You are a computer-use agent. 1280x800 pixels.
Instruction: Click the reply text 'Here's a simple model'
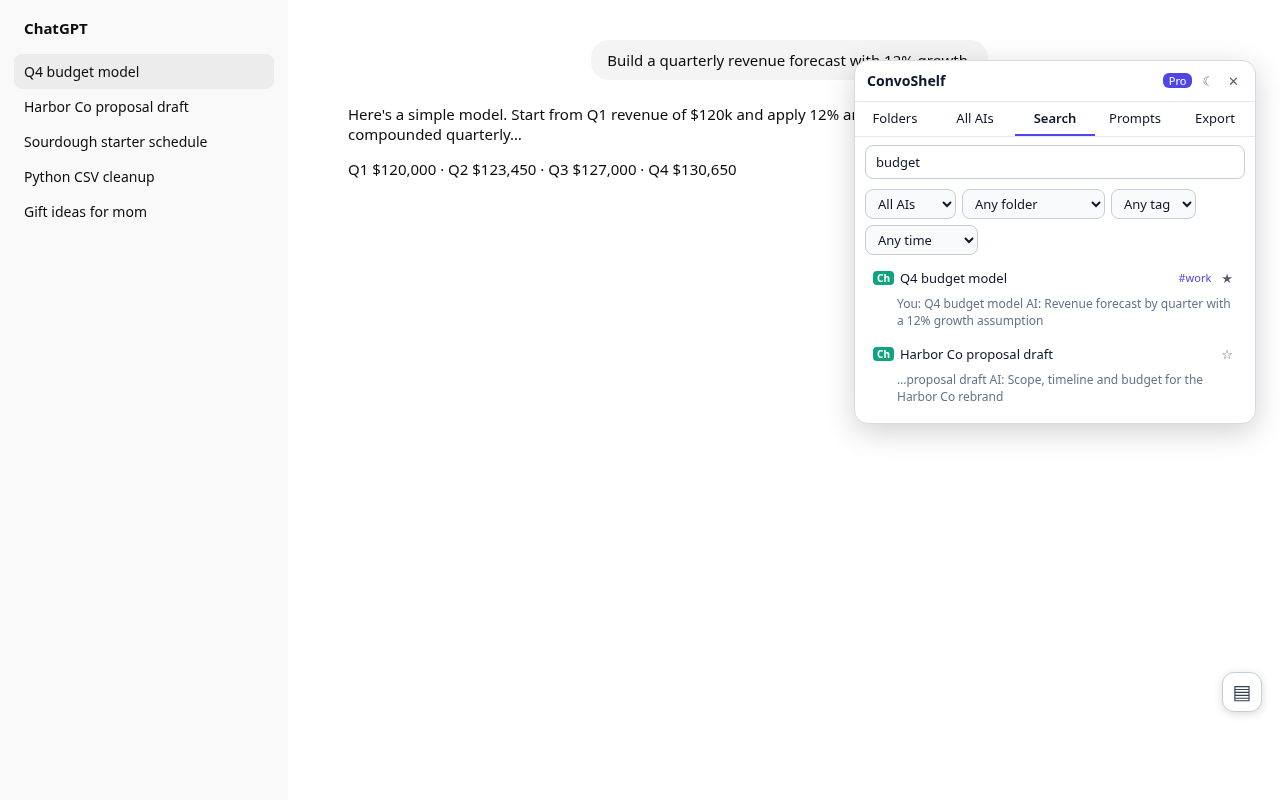coord(600,124)
